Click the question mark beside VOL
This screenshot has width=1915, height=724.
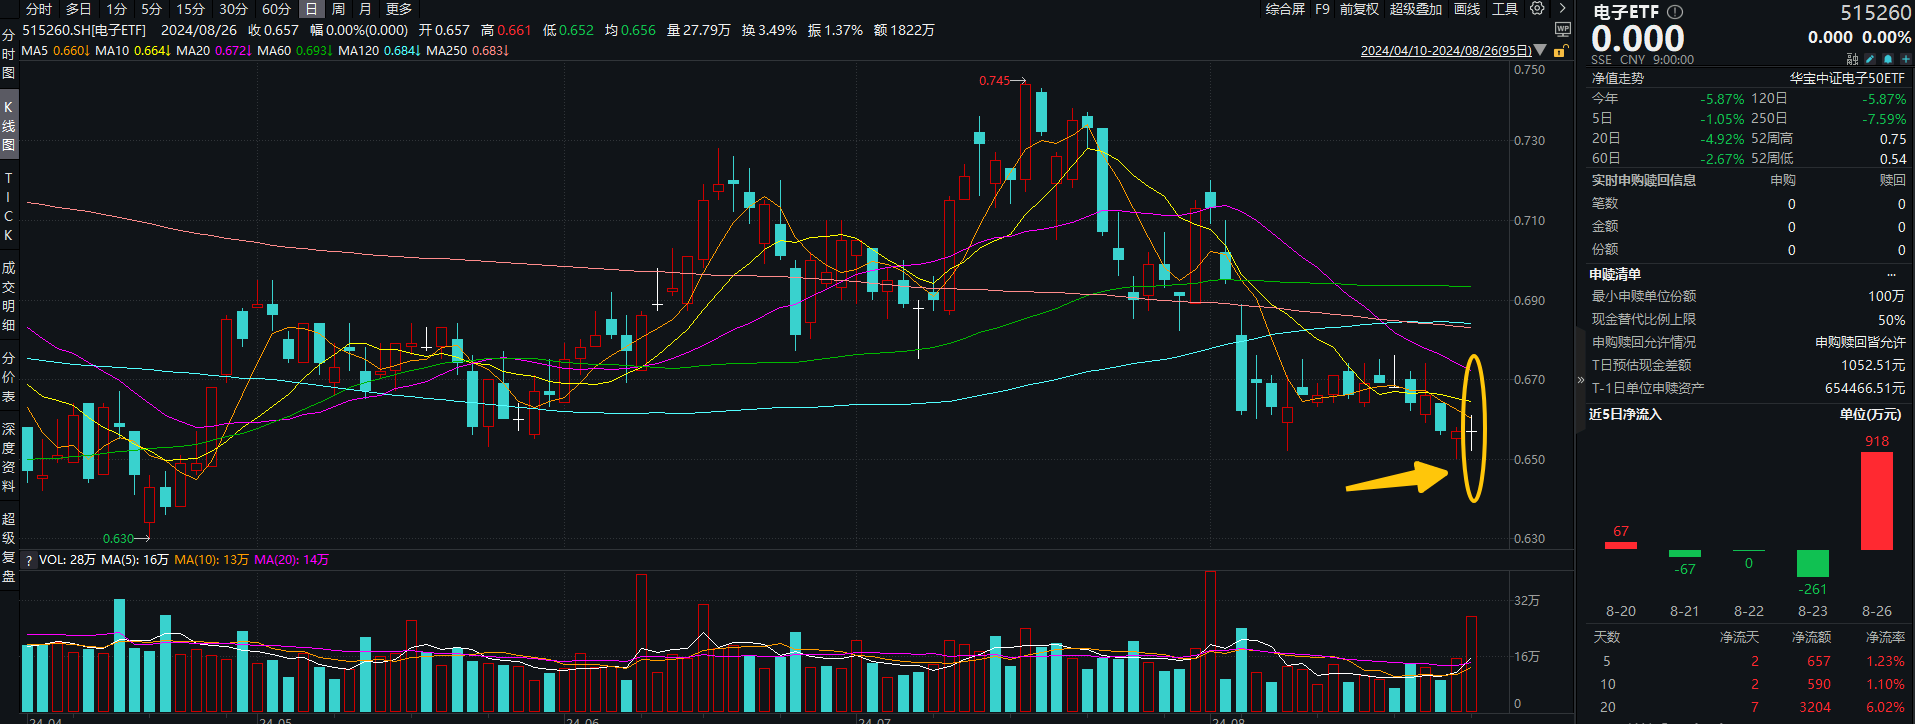point(29,561)
